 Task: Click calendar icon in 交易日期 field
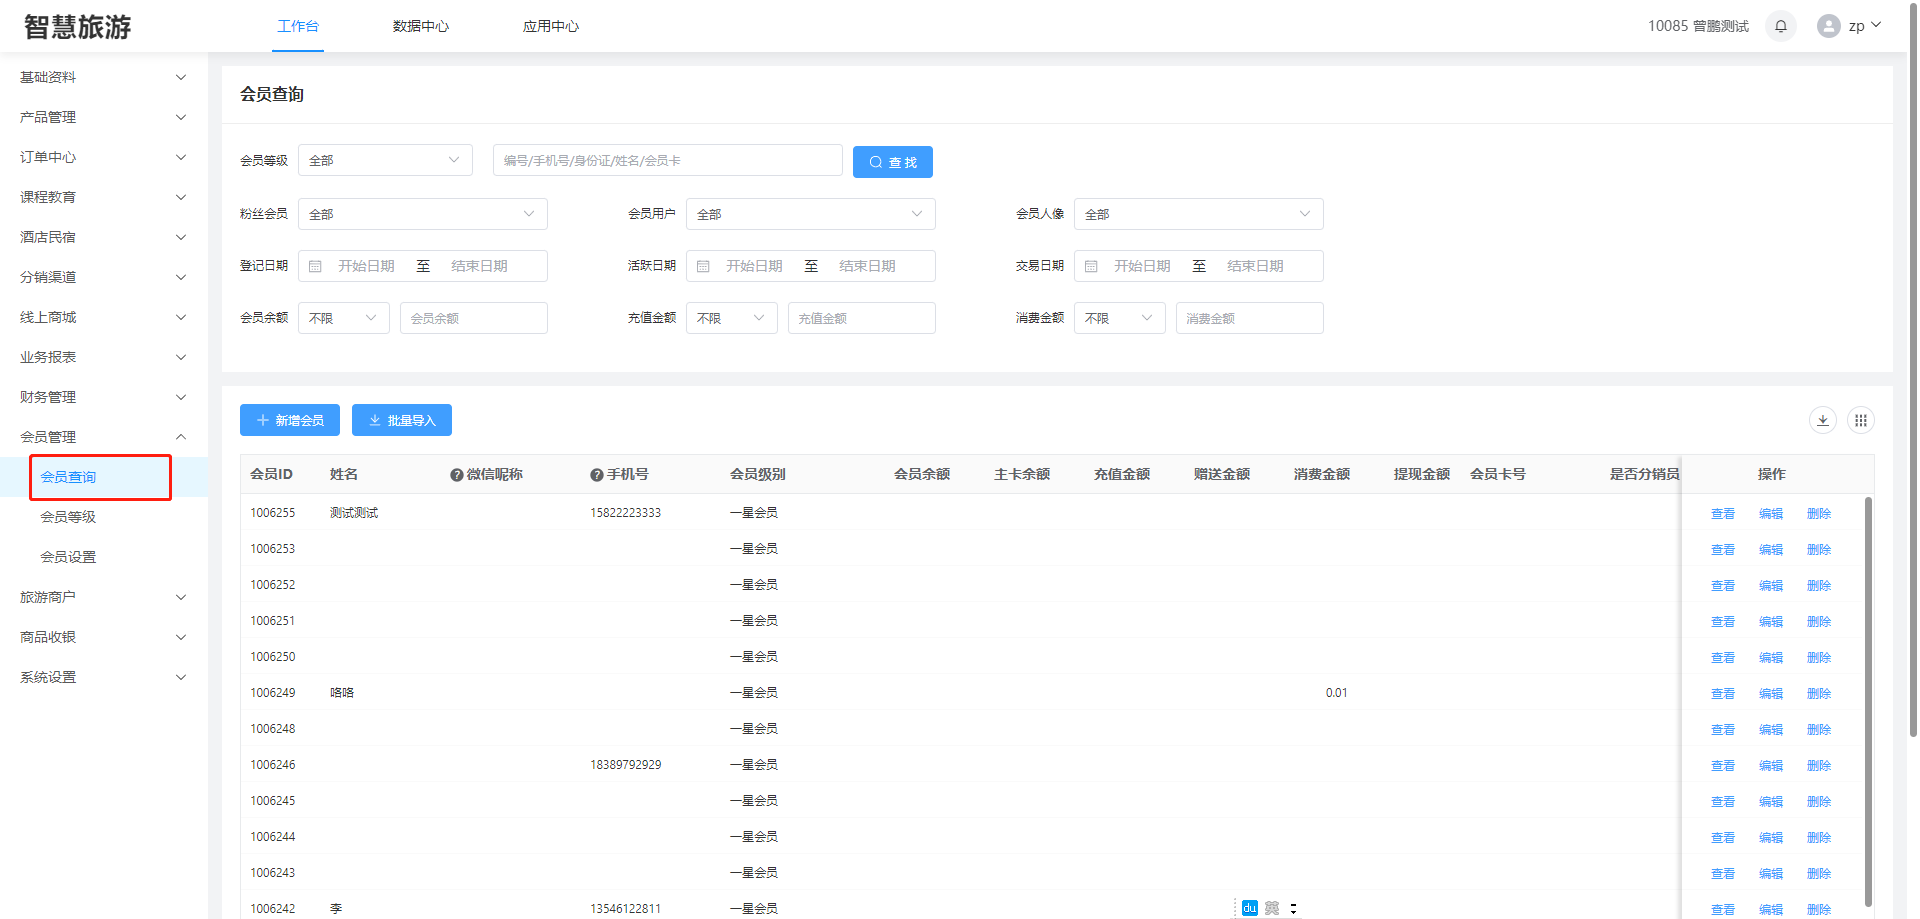[1091, 266]
